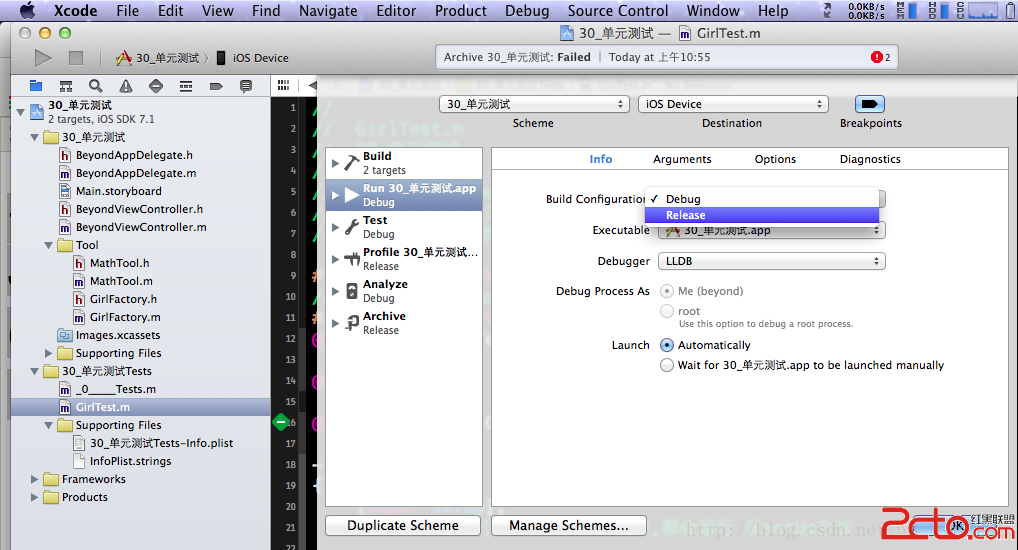Screen dimensions: 1018x550
Task: Toggle the Breakpoints button in scheme sheet
Action: click(870, 104)
